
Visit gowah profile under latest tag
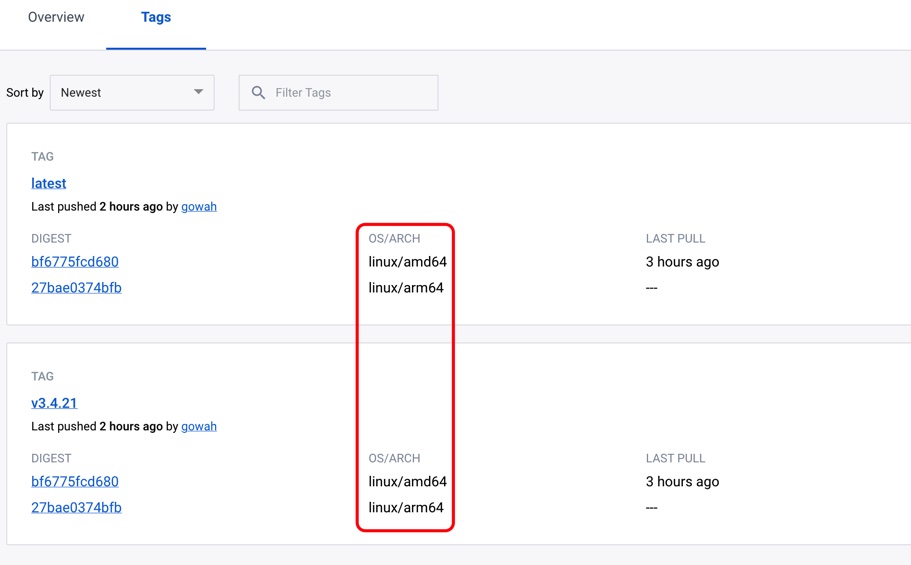pyautogui.click(x=199, y=206)
